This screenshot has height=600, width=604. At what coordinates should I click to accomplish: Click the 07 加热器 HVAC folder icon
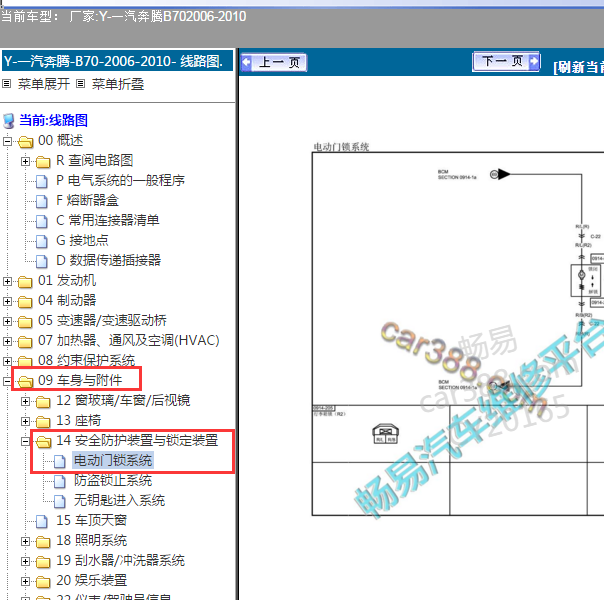[25, 342]
